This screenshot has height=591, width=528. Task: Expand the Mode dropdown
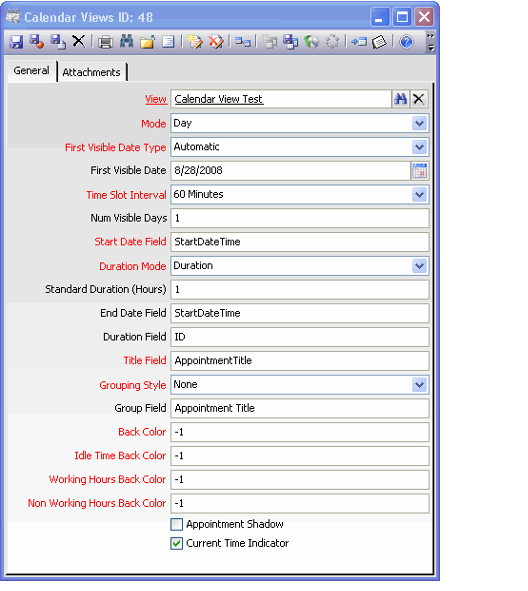tap(419, 123)
